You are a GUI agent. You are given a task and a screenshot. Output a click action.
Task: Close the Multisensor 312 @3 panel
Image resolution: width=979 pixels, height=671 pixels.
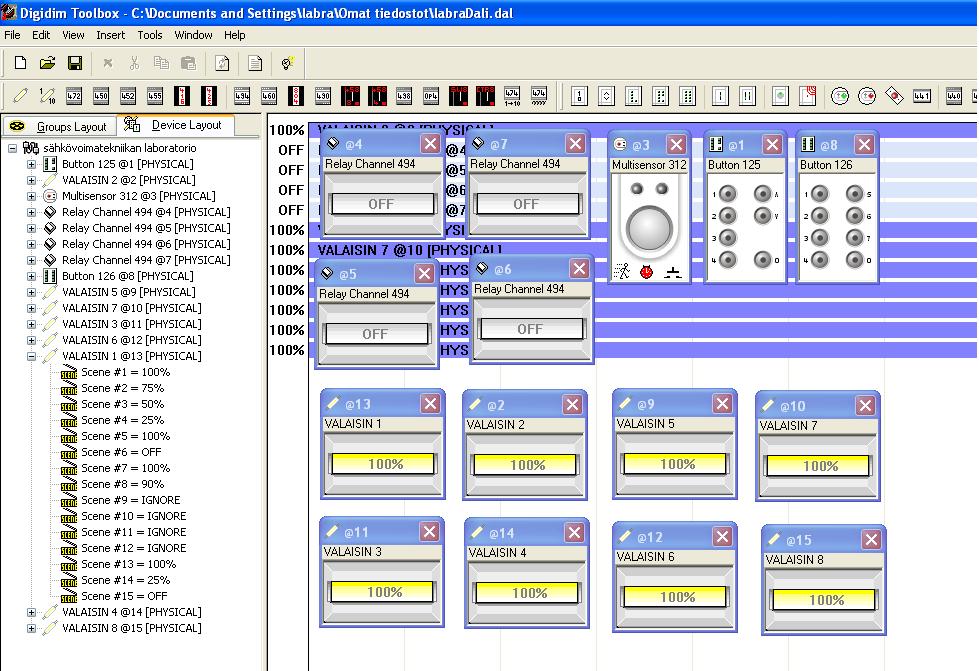click(x=676, y=145)
